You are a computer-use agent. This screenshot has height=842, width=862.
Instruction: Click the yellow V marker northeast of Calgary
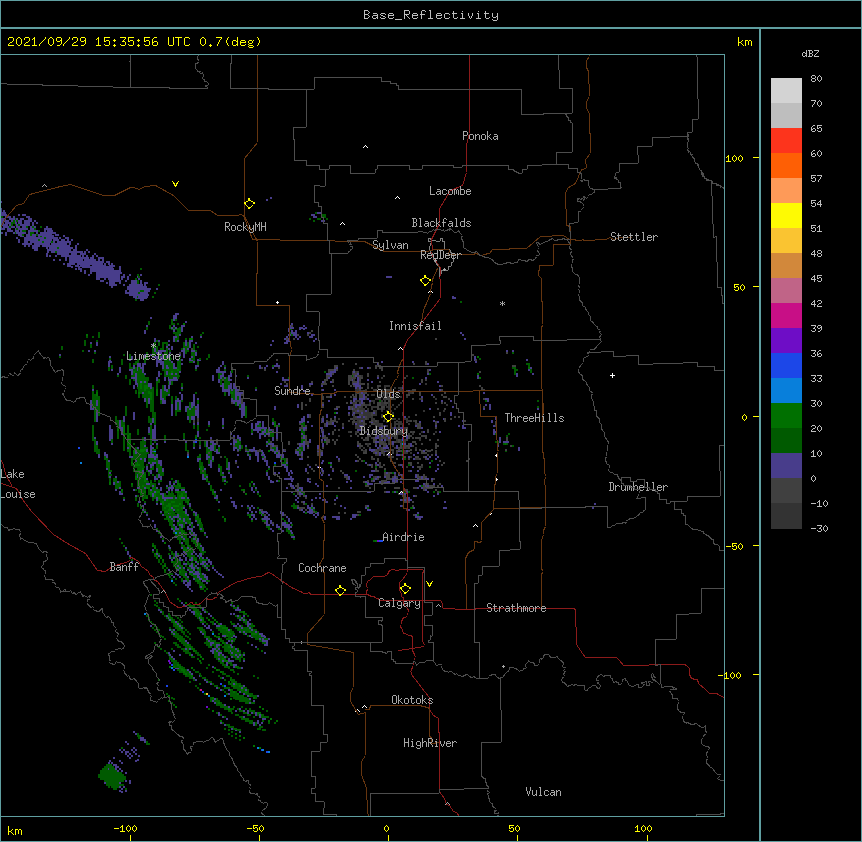[429, 584]
